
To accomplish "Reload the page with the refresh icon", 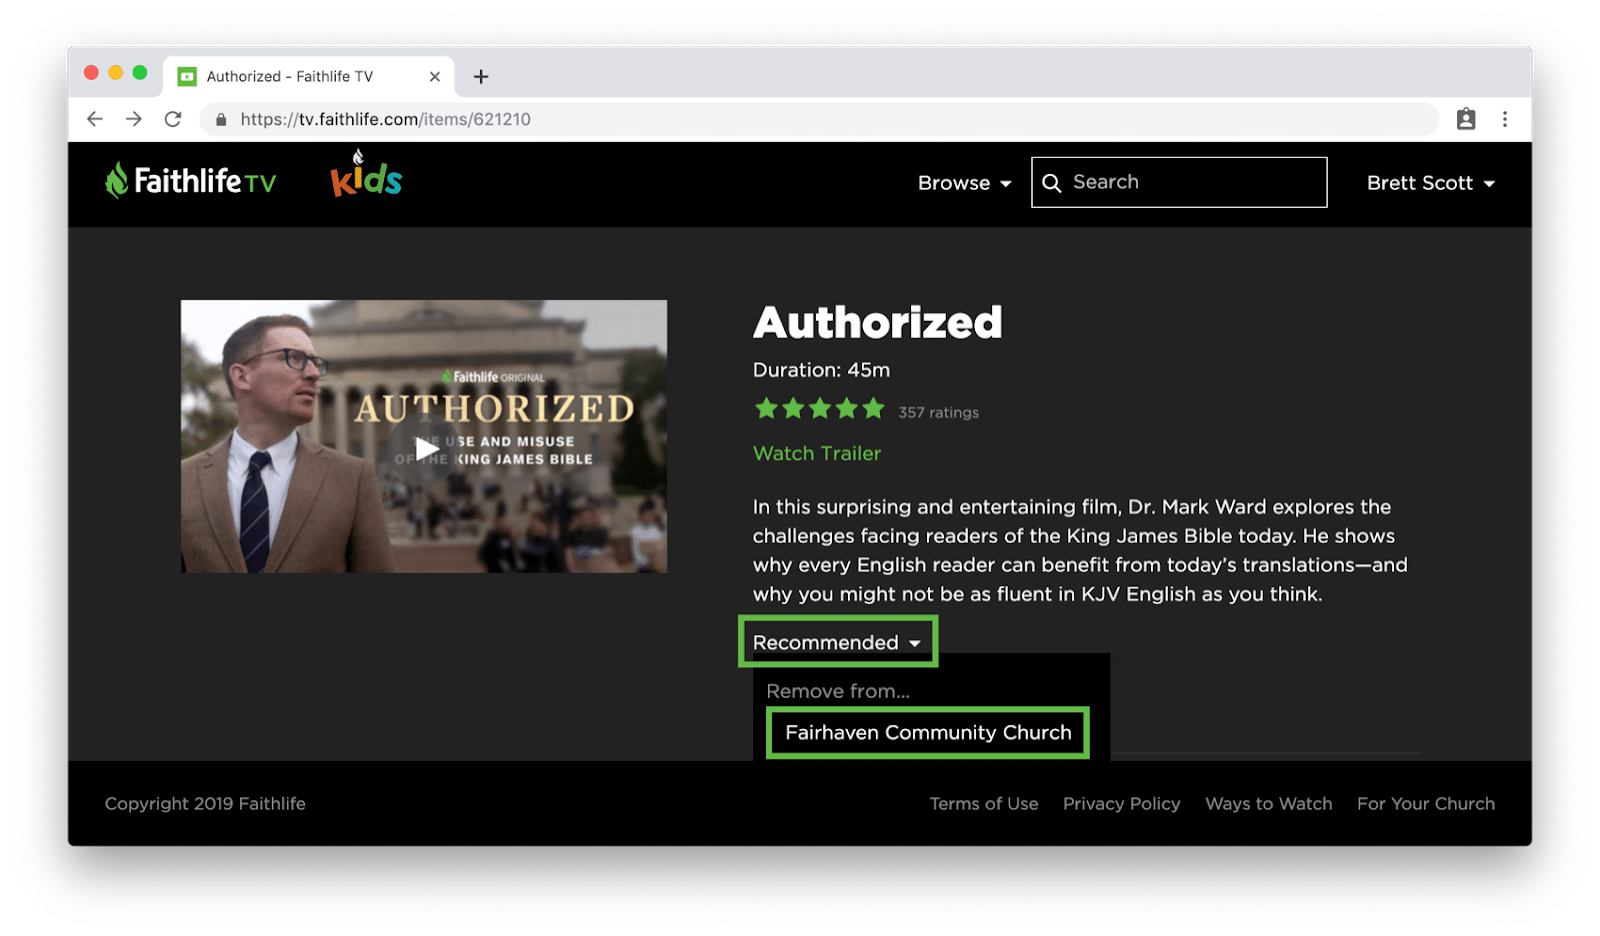I will (173, 119).
